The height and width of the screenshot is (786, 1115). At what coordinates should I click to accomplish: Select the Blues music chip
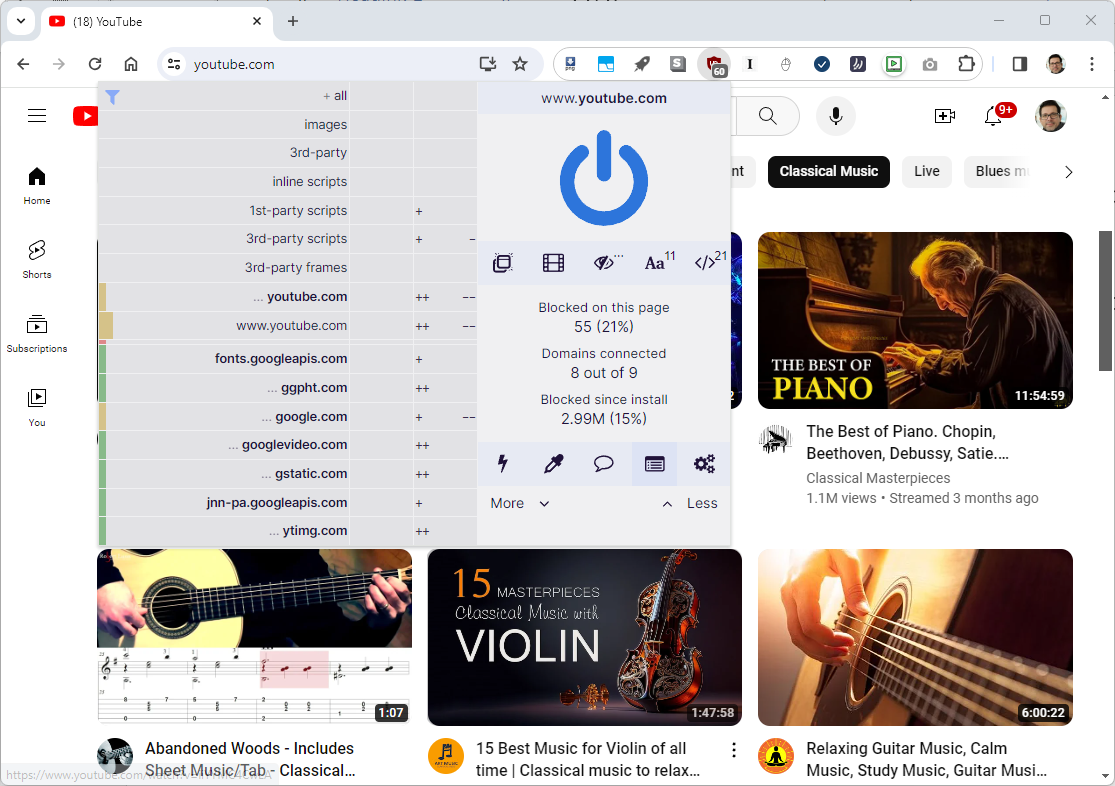point(999,171)
